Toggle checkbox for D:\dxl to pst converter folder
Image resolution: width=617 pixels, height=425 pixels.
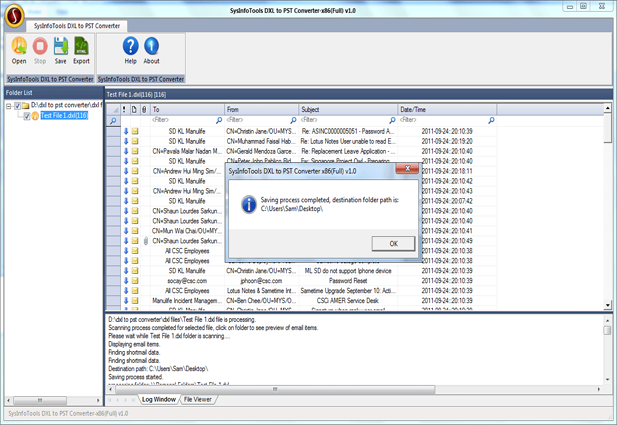coord(17,106)
